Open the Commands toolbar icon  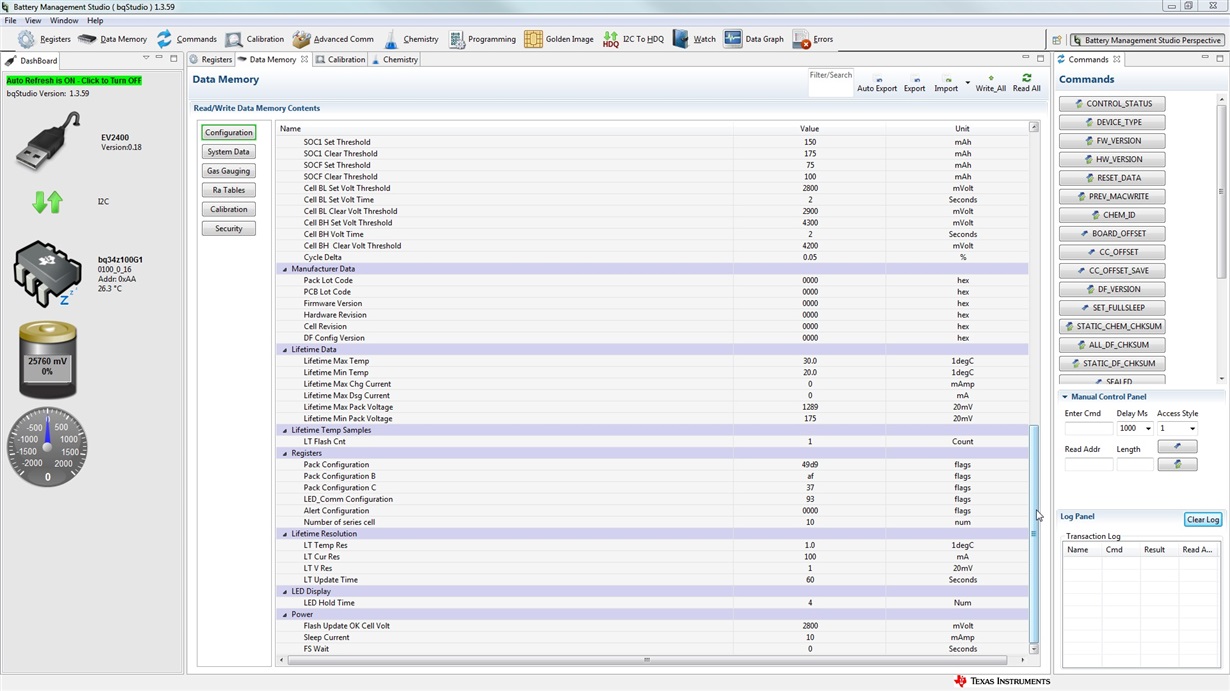click(186, 39)
